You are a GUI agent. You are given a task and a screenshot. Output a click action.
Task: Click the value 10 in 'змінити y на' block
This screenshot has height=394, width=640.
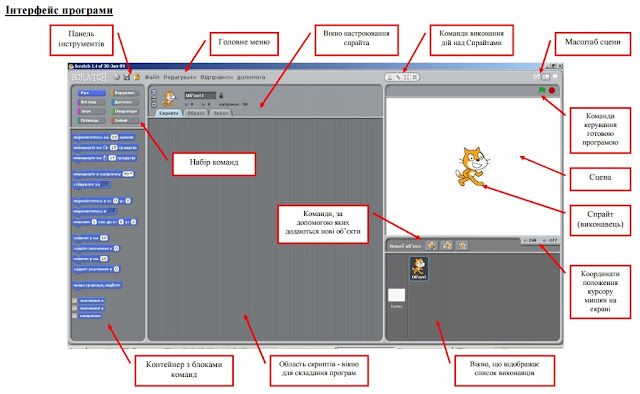coord(104,258)
